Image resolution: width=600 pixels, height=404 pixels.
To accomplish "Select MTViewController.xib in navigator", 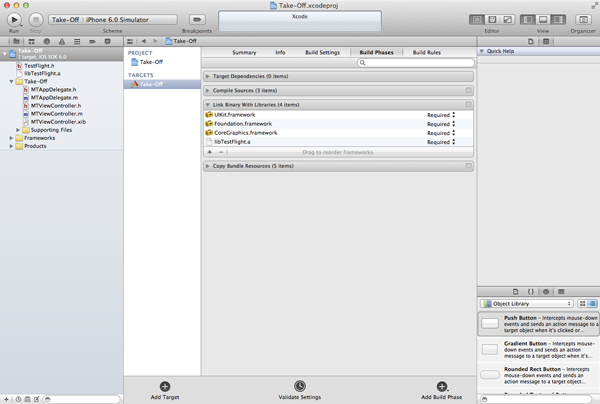I will click(x=58, y=122).
